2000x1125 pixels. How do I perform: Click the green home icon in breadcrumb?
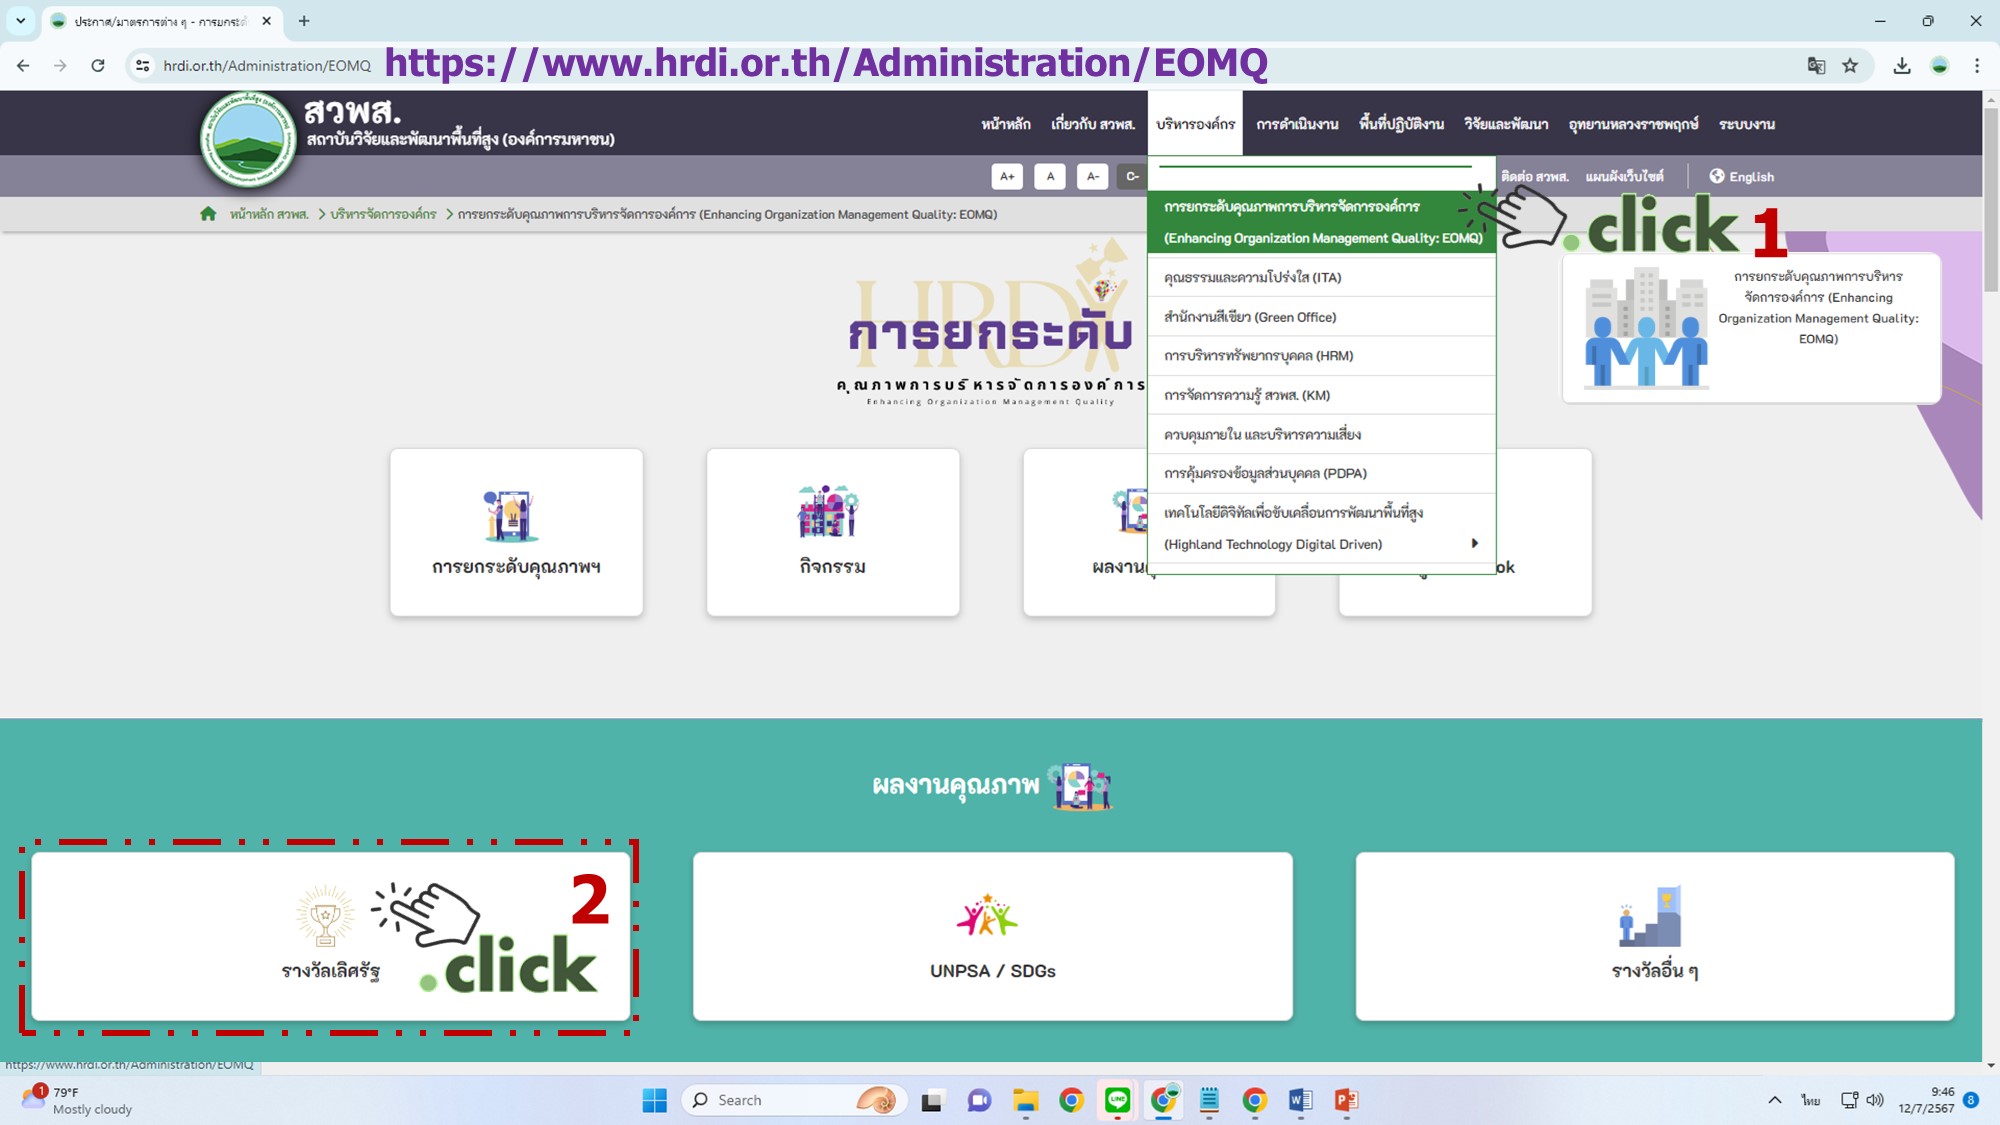point(208,214)
